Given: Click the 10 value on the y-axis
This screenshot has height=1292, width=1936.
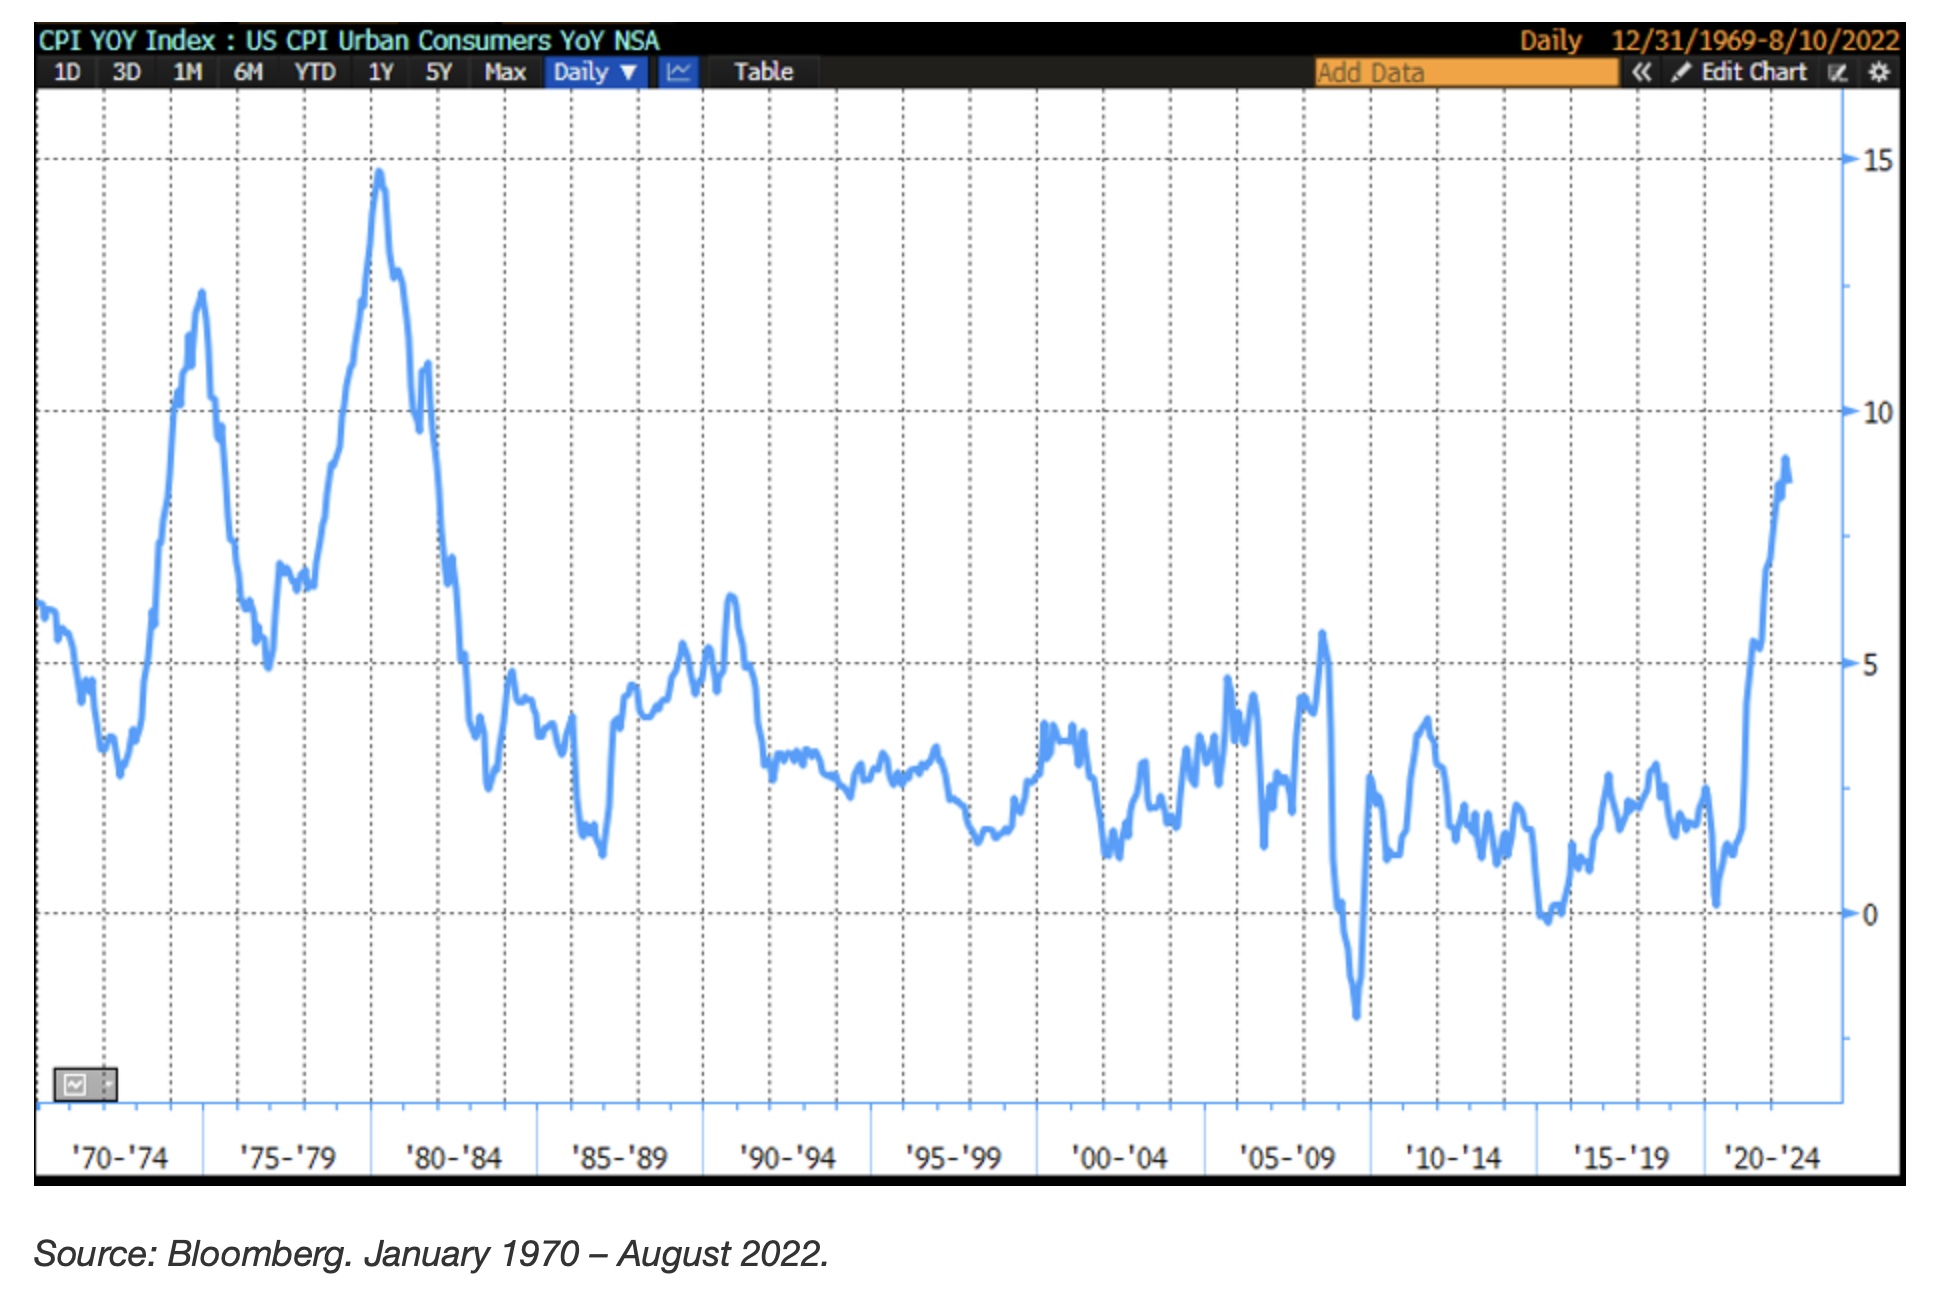Looking at the screenshot, I should pyautogui.click(x=1878, y=412).
